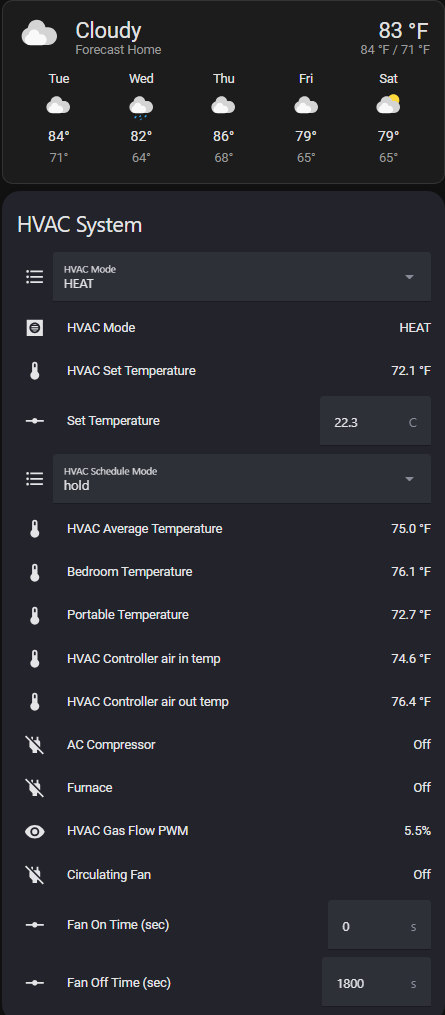Click the AC Compressor entity label
The image size is (445, 1015).
(111, 745)
